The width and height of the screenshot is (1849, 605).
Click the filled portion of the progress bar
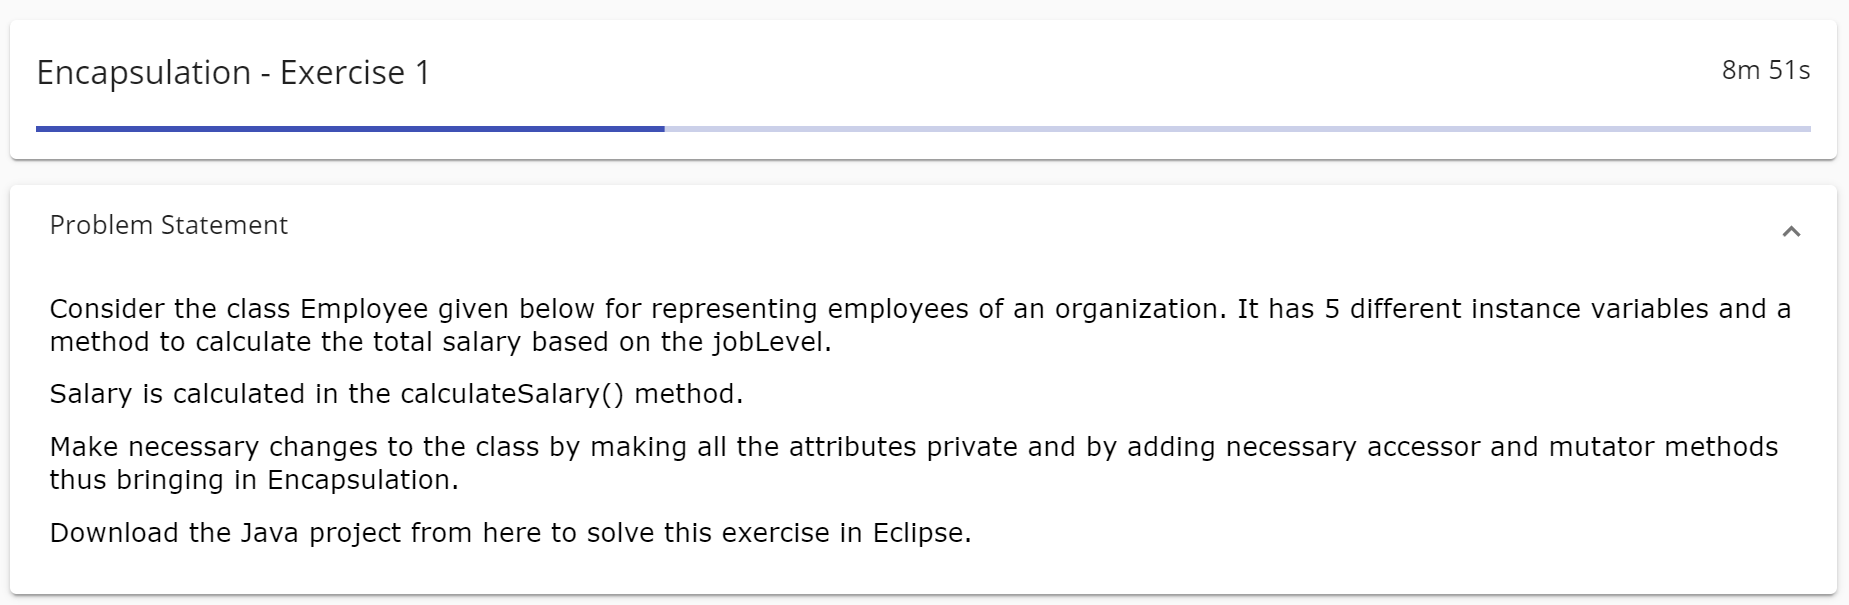350,128
